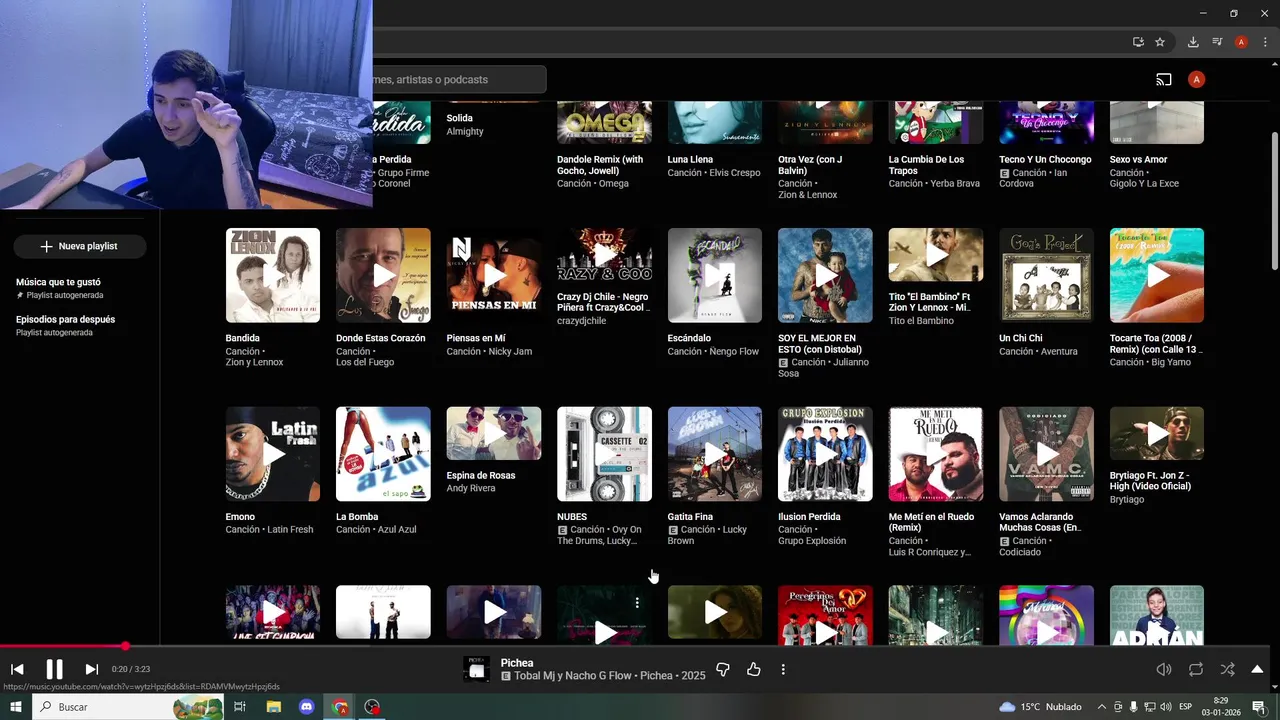Screen dimensions: 1280x720
Task: Open the Windows Start menu
Action: click(16, 707)
